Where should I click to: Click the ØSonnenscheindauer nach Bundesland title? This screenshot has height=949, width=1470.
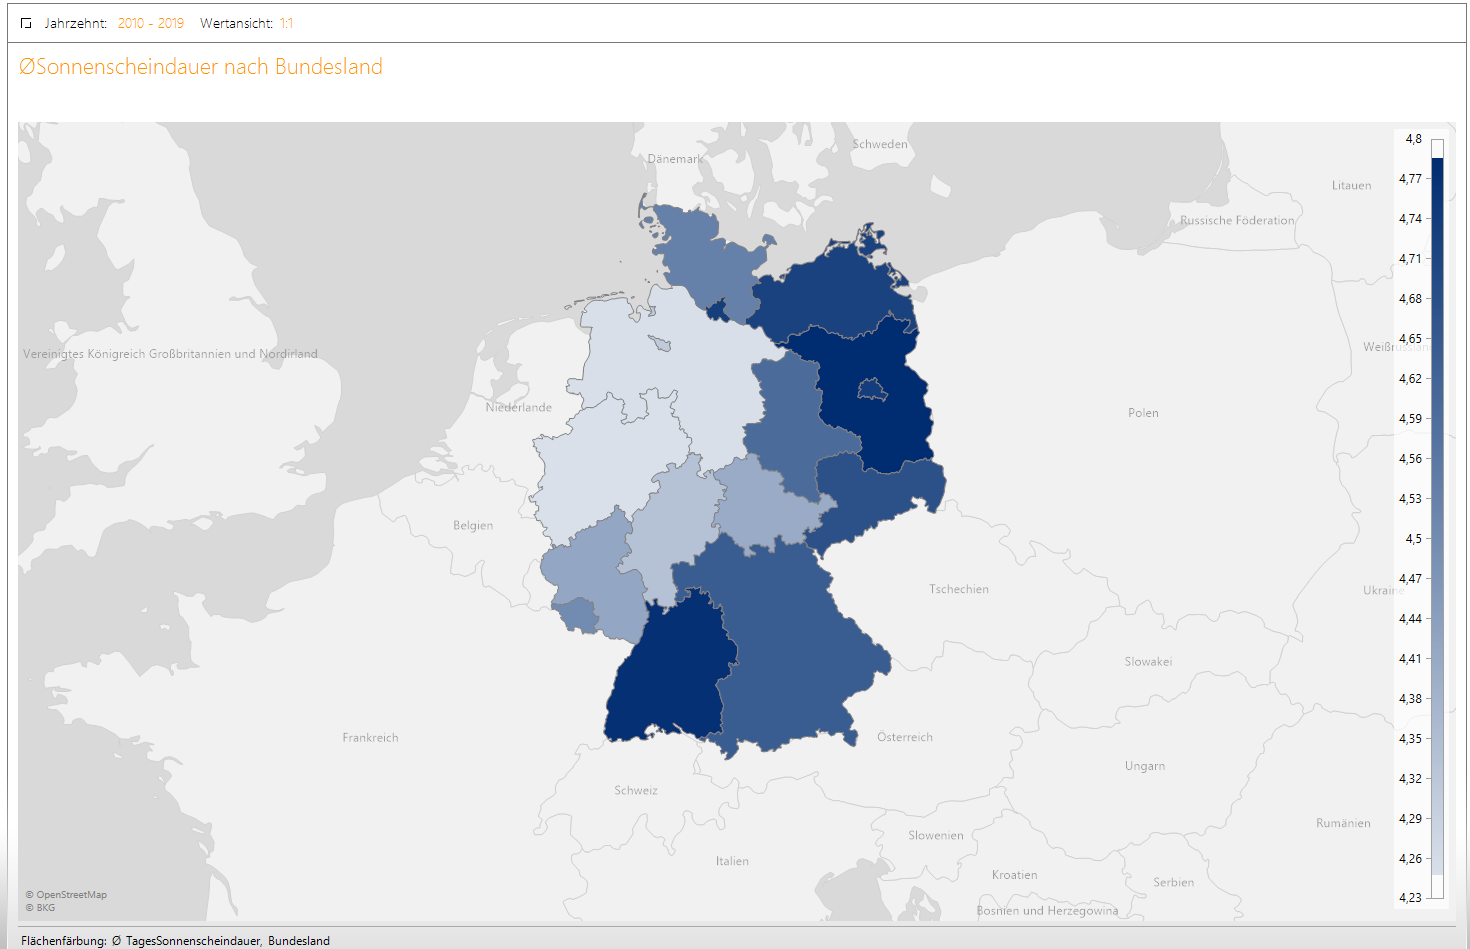point(201,67)
